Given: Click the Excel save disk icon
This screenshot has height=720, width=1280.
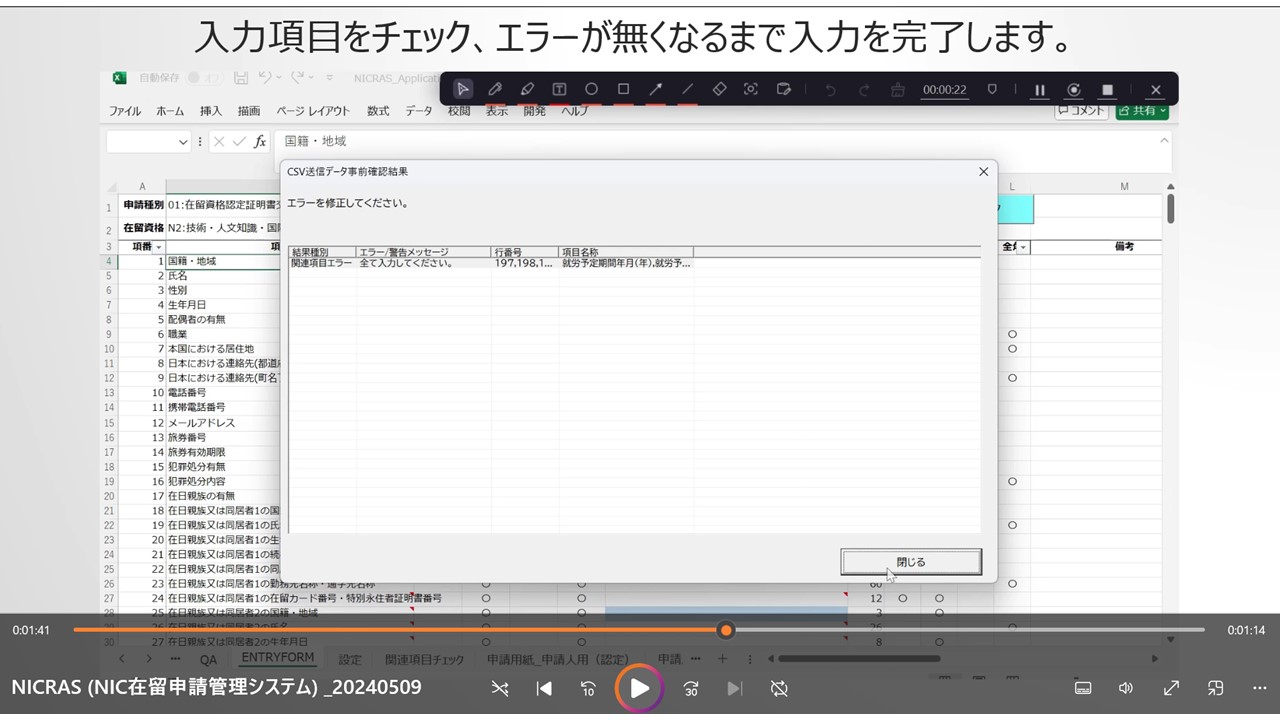Looking at the screenshot, I should coord(241,77).
